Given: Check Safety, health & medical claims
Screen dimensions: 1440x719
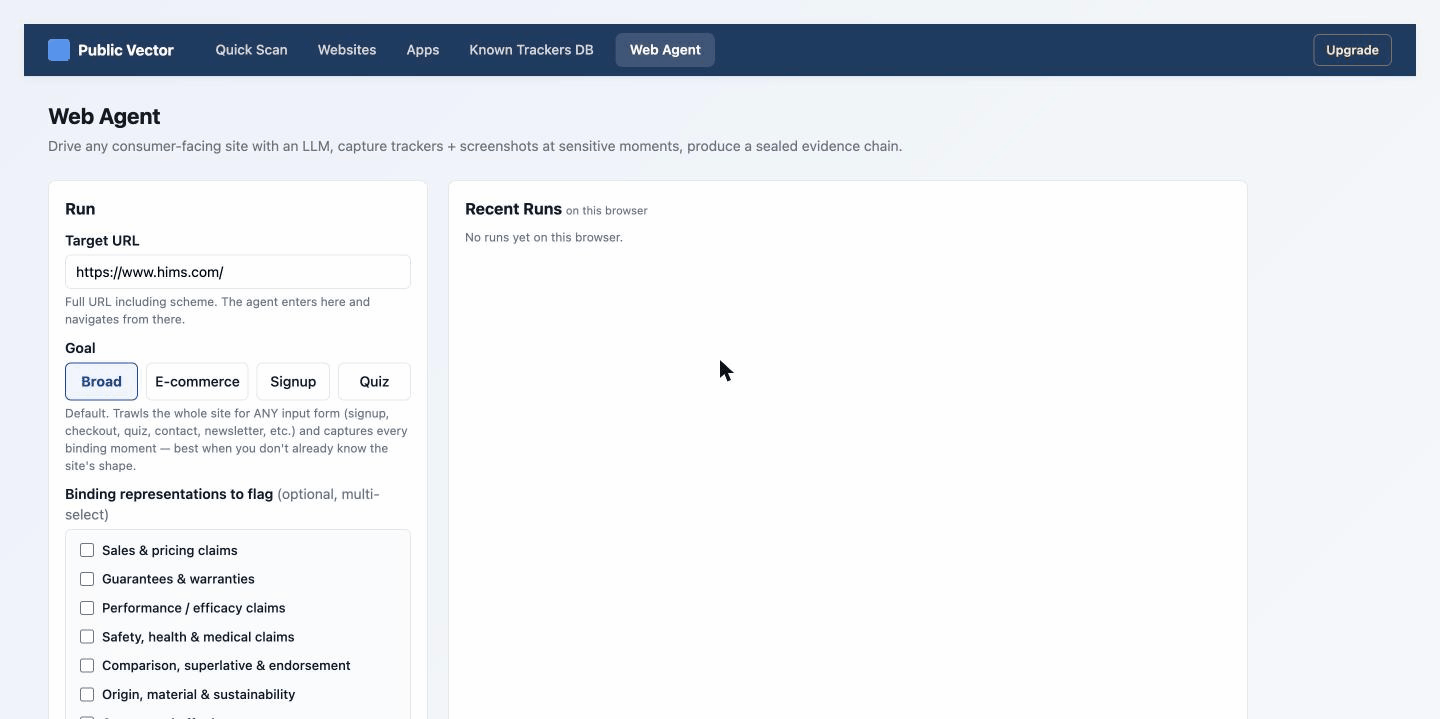Looking at the screenshot, I should (x=87, y=637).
